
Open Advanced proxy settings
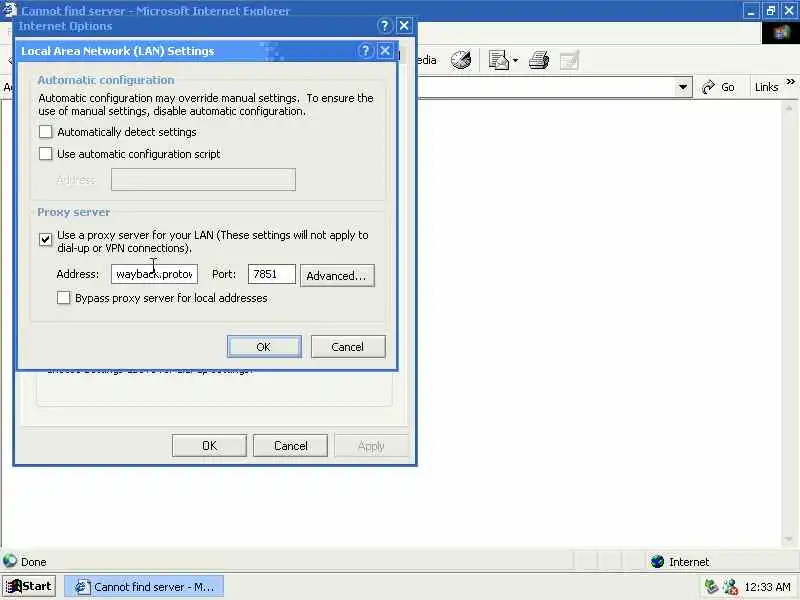(x=337, y=276)
